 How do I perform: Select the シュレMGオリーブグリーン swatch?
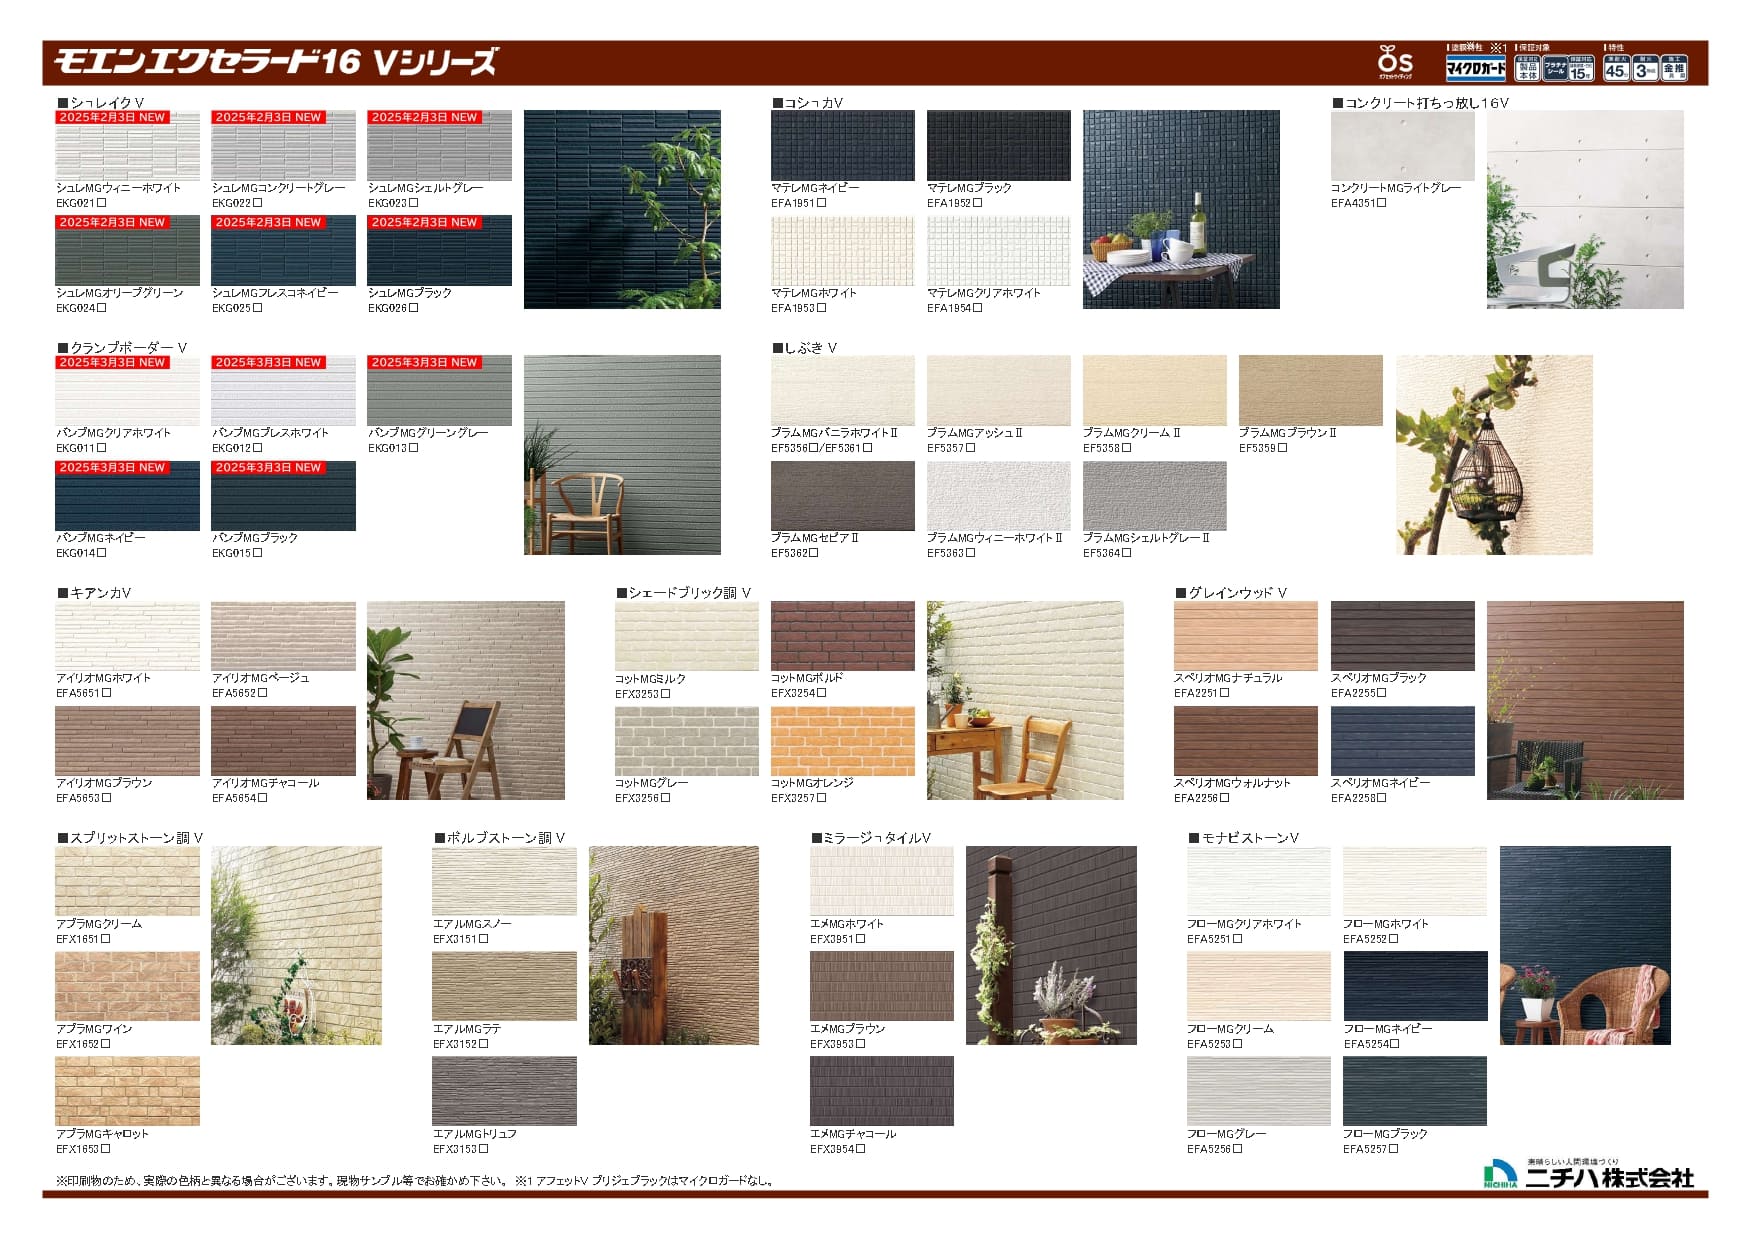tap(127, 250)
